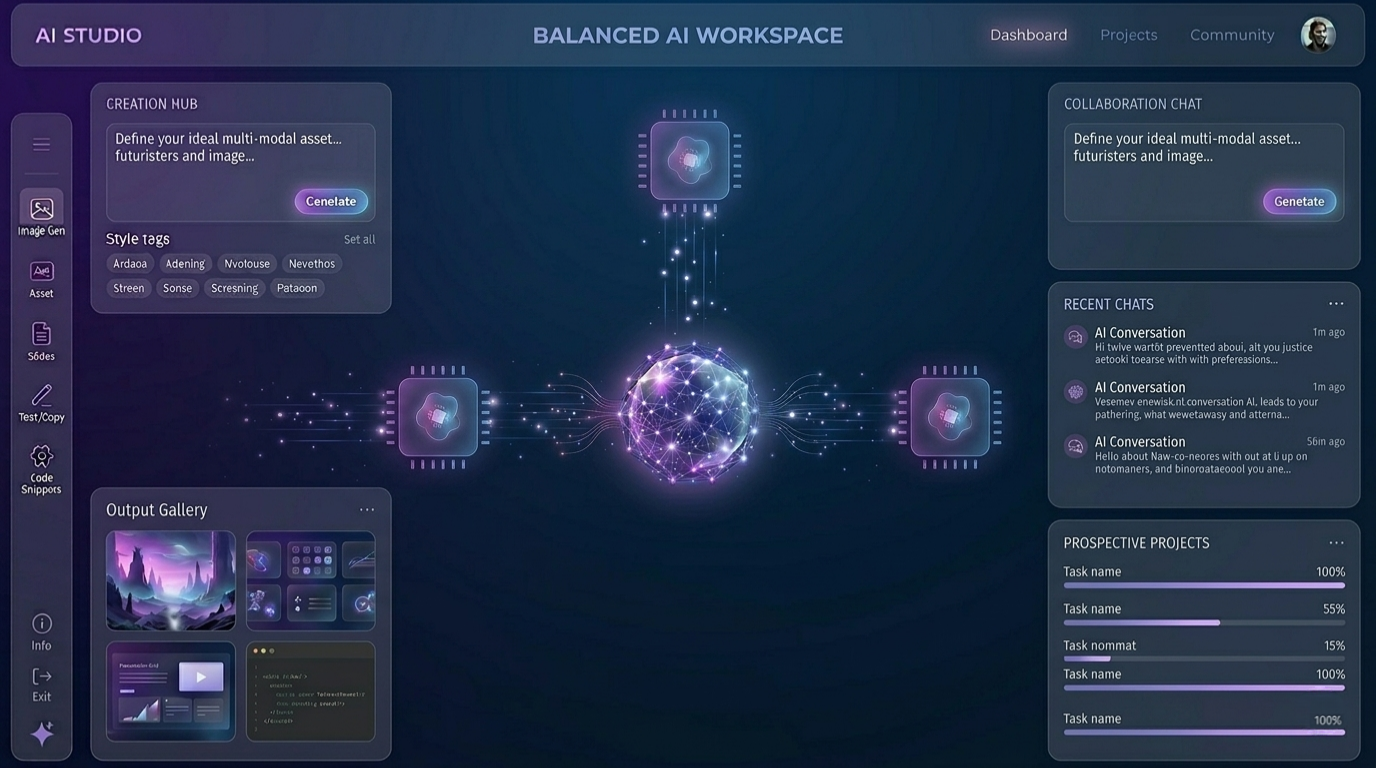Screen dimensions: 1376x768
Task: Open Output Gallery more options menu
Action: (x=367, y=510)
